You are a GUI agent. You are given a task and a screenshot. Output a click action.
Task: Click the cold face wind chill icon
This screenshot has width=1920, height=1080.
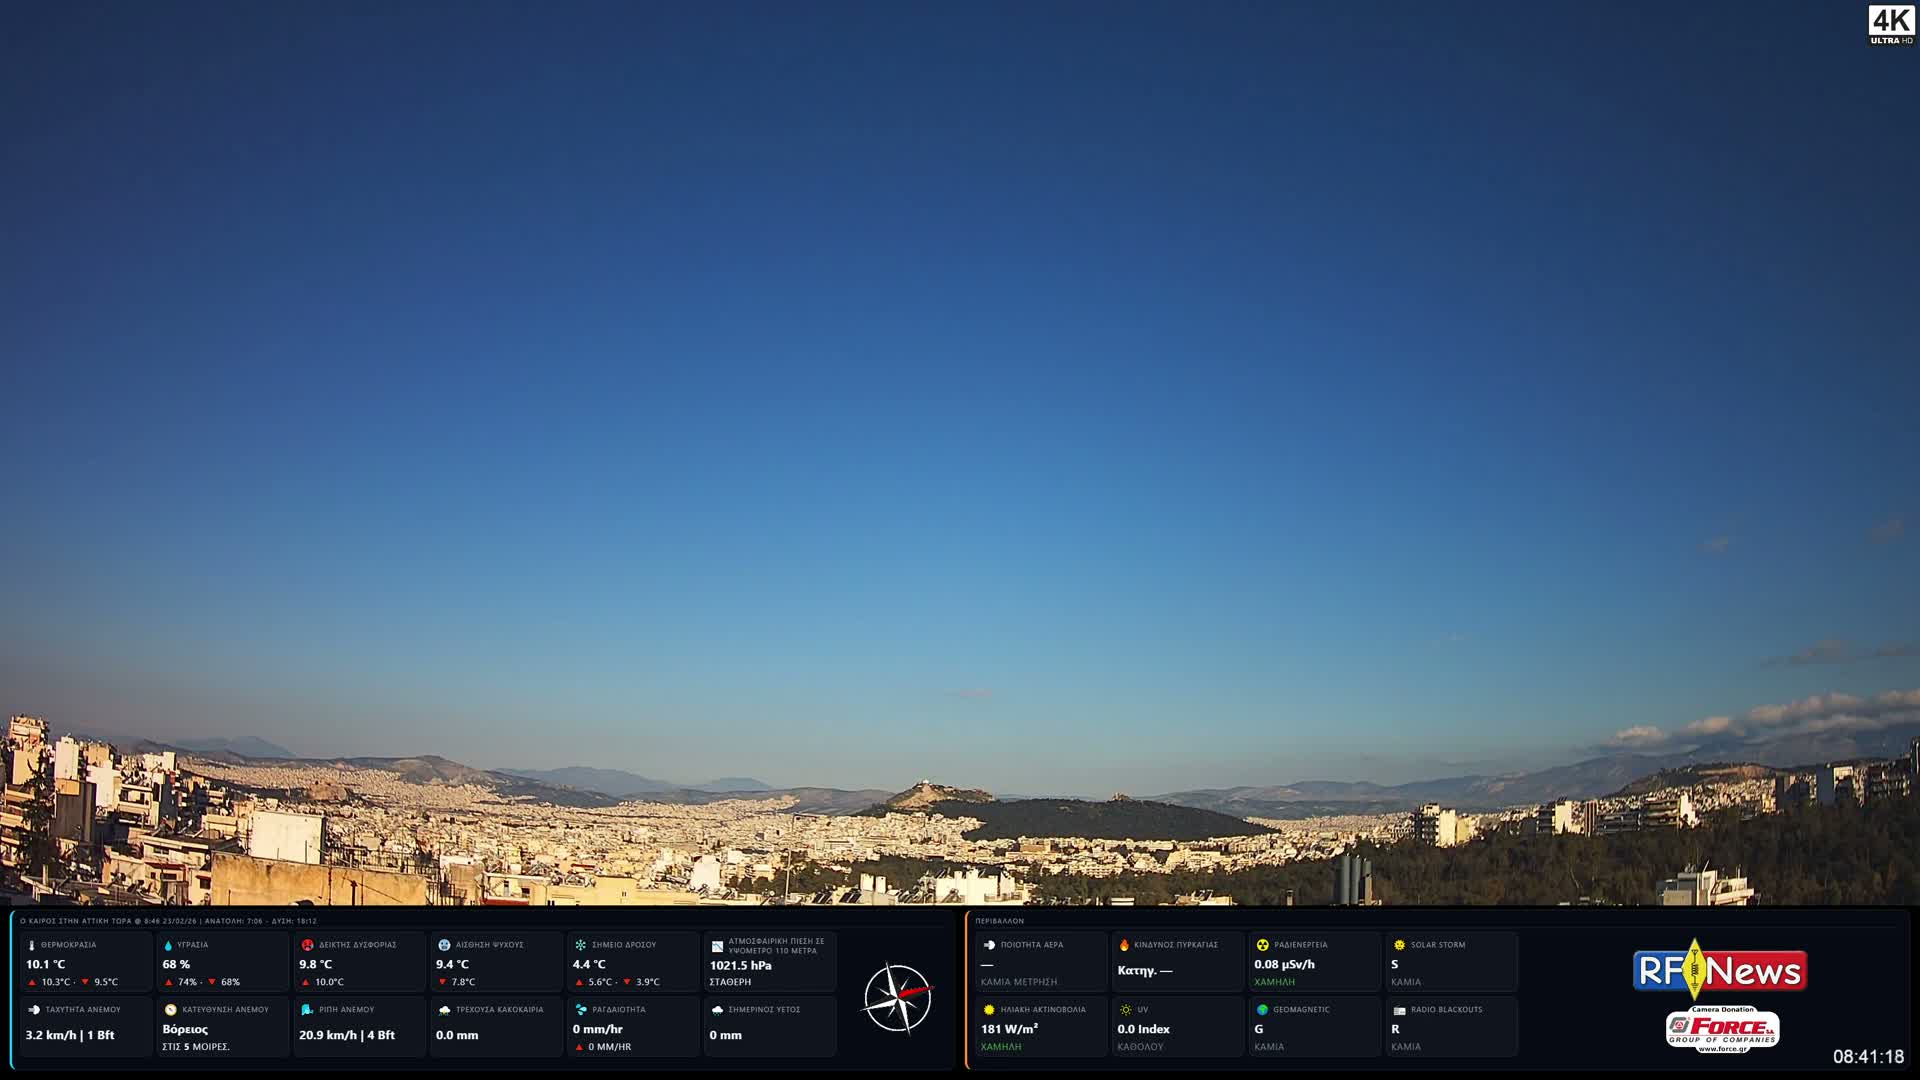coord(444,945)
